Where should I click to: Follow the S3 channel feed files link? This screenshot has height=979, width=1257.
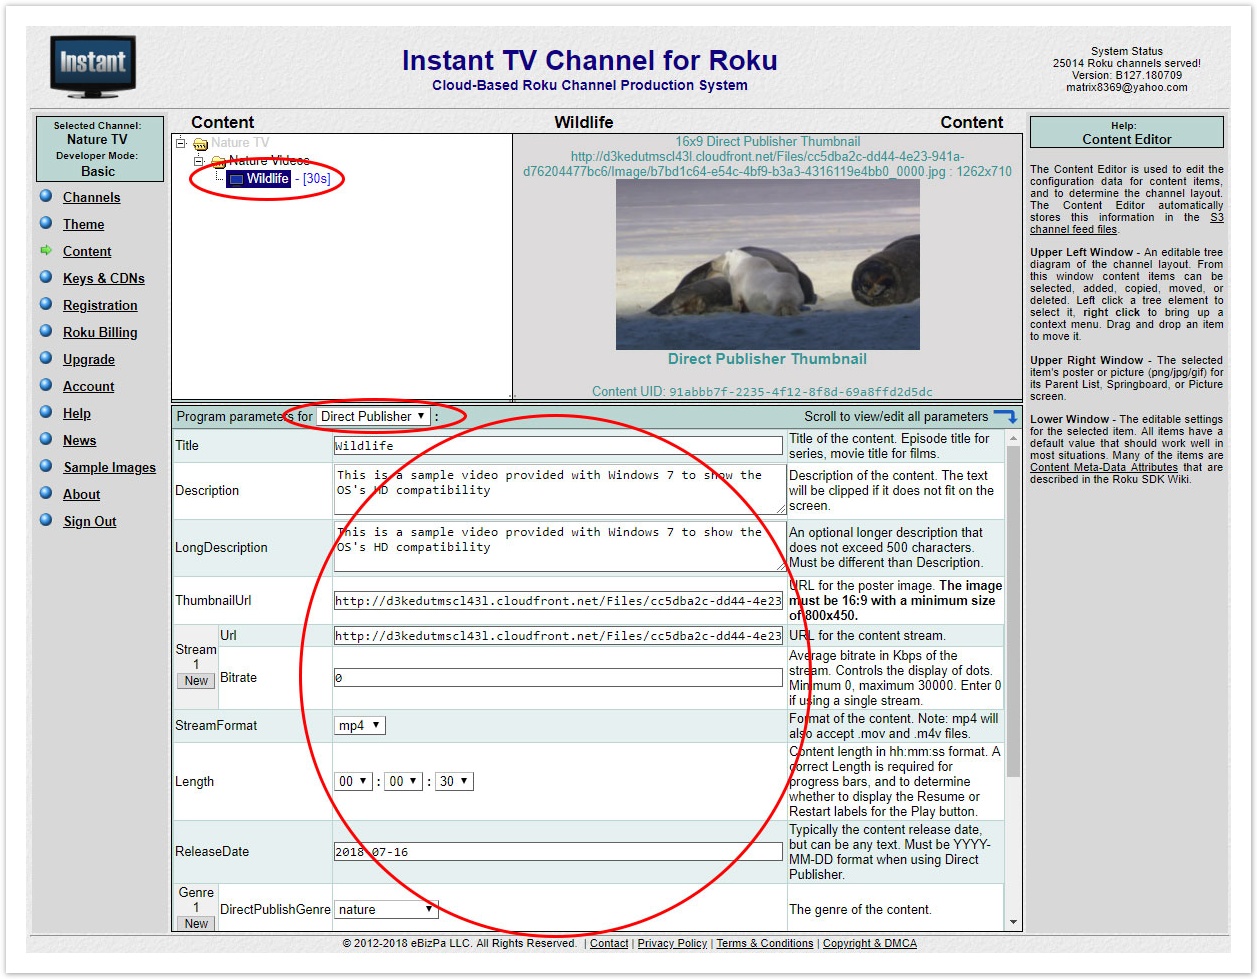tap(1127, 223)
